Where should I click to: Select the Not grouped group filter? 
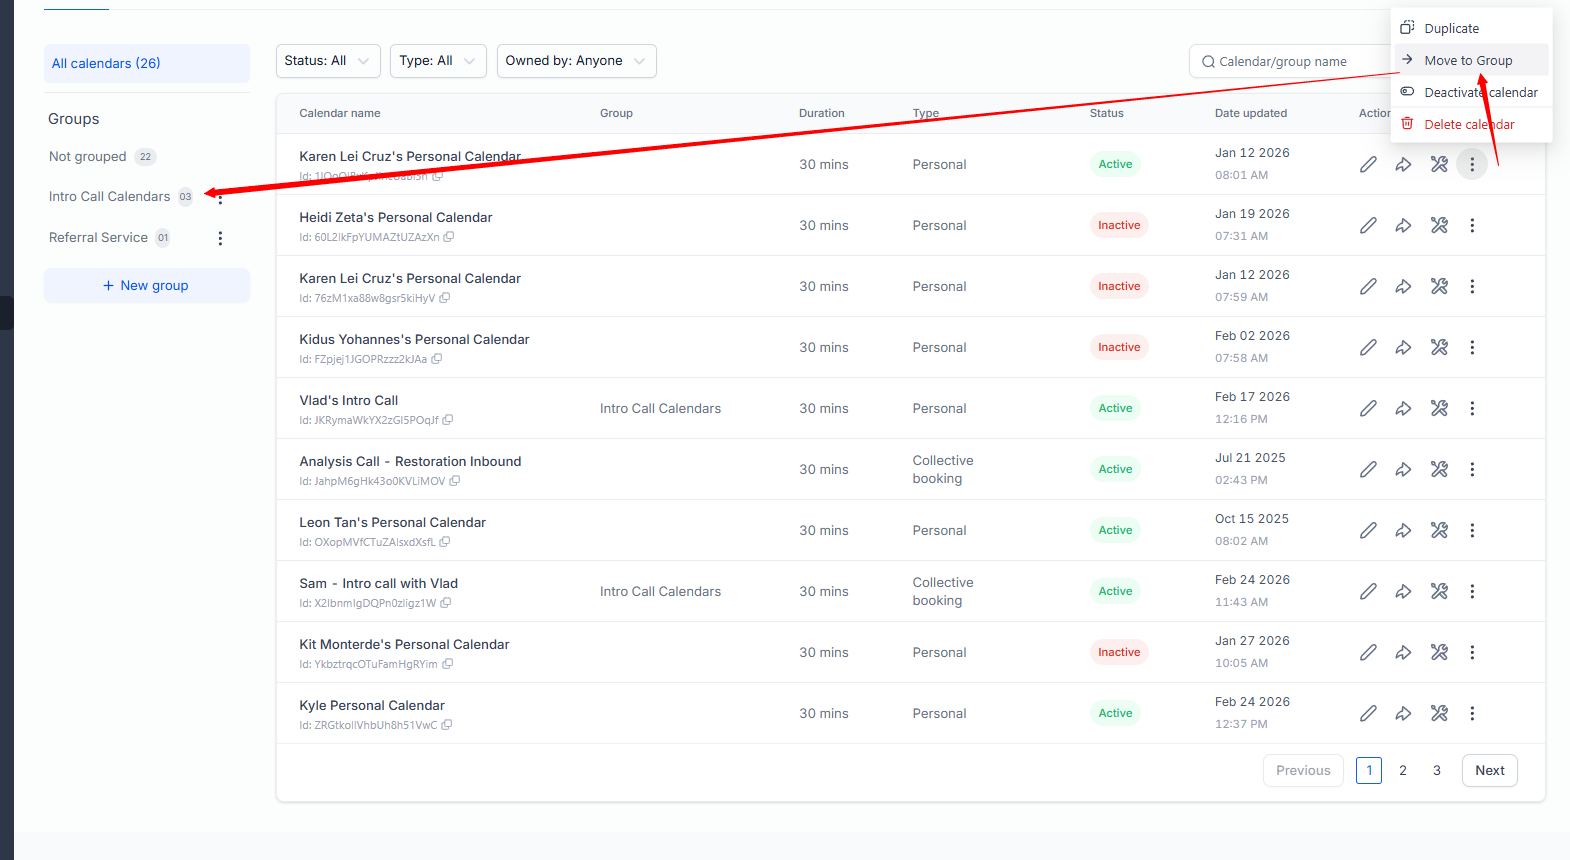pyautogui.click(x=88, y=157)
